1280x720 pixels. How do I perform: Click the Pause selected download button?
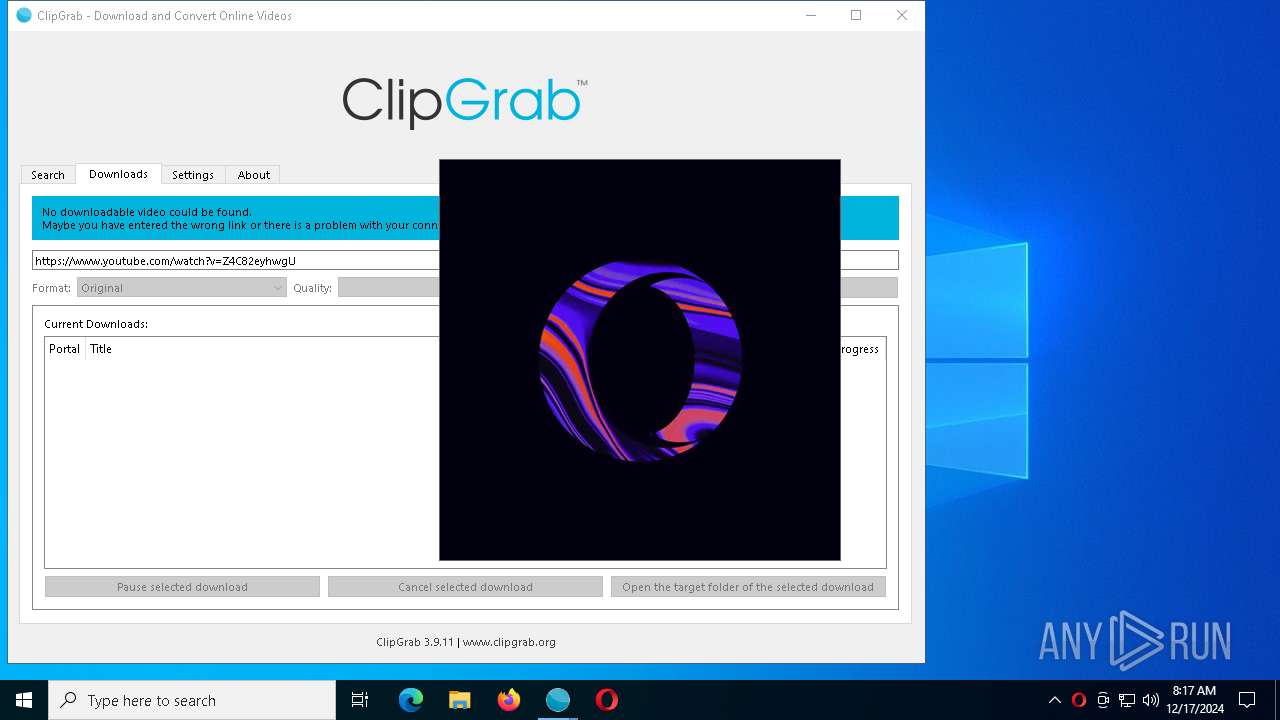point(182,587)
